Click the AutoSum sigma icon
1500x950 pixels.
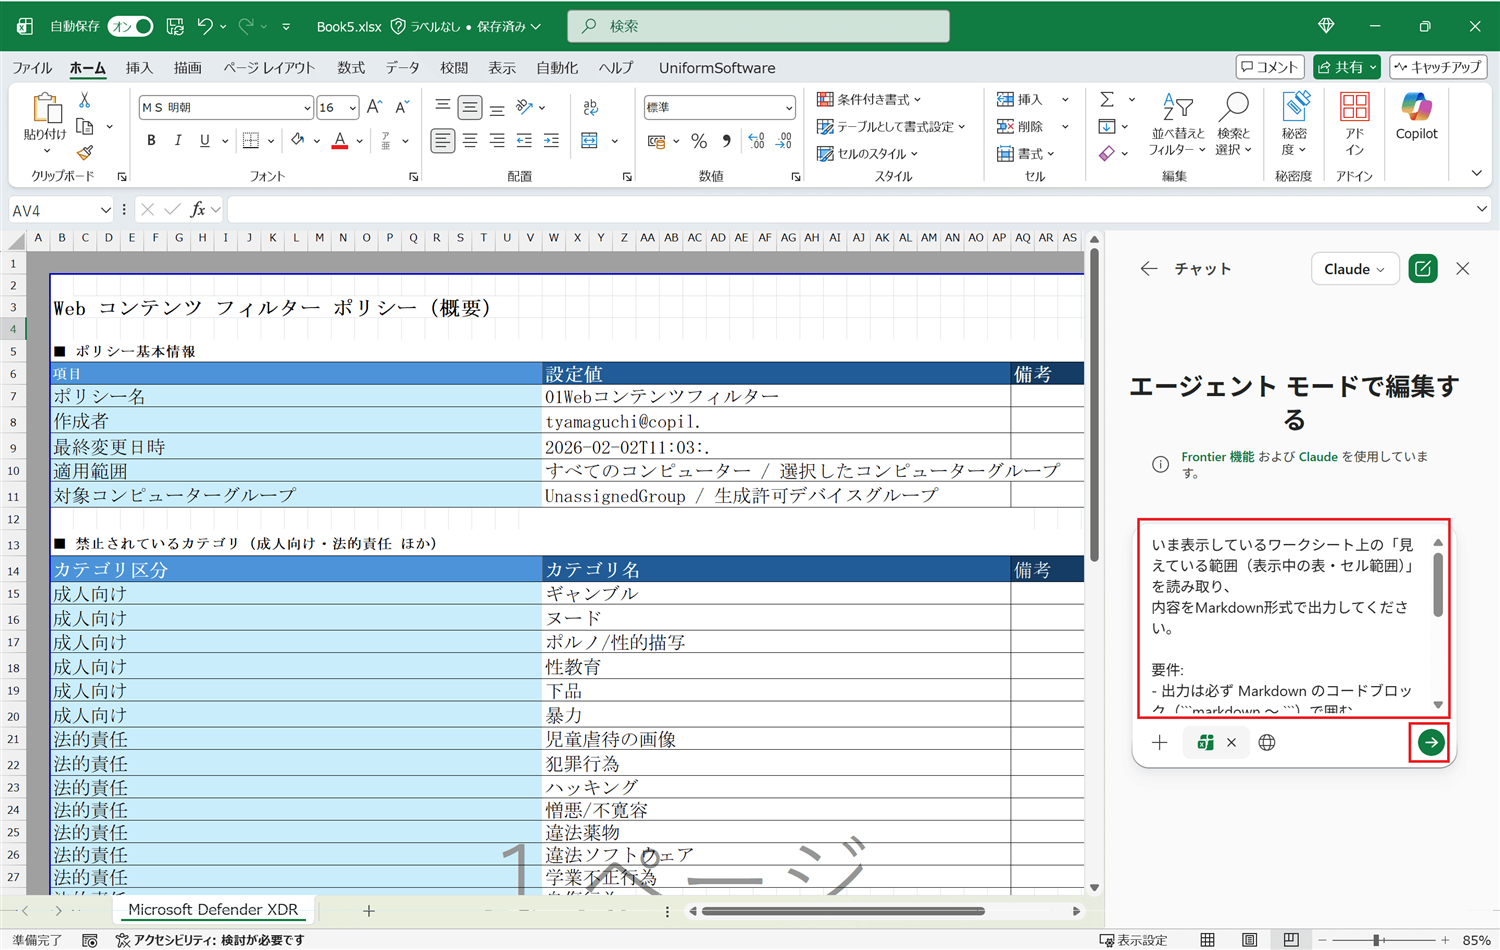pyautogui.click(x=1107, y=99)
